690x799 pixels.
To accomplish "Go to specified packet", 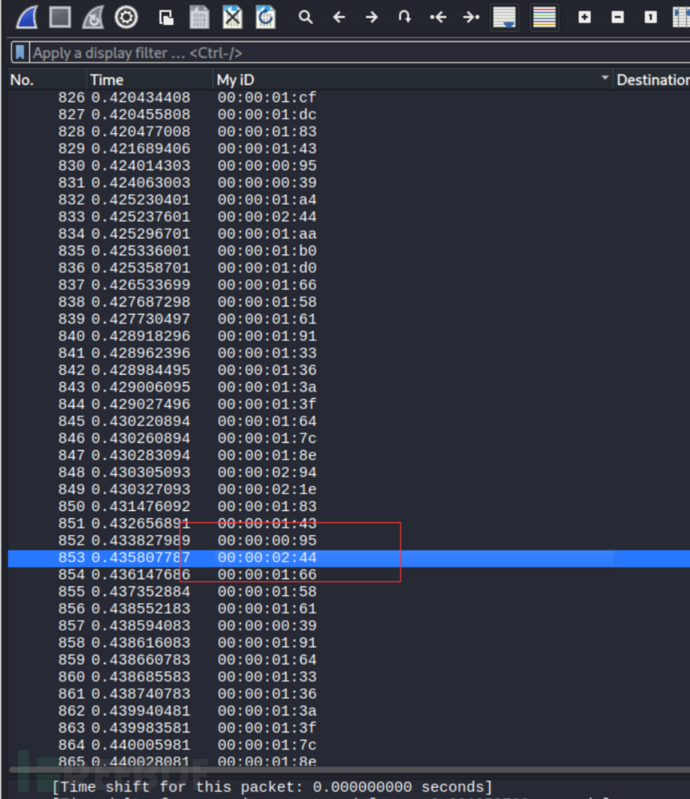I will pyautogui.click(x=405, y=17).
